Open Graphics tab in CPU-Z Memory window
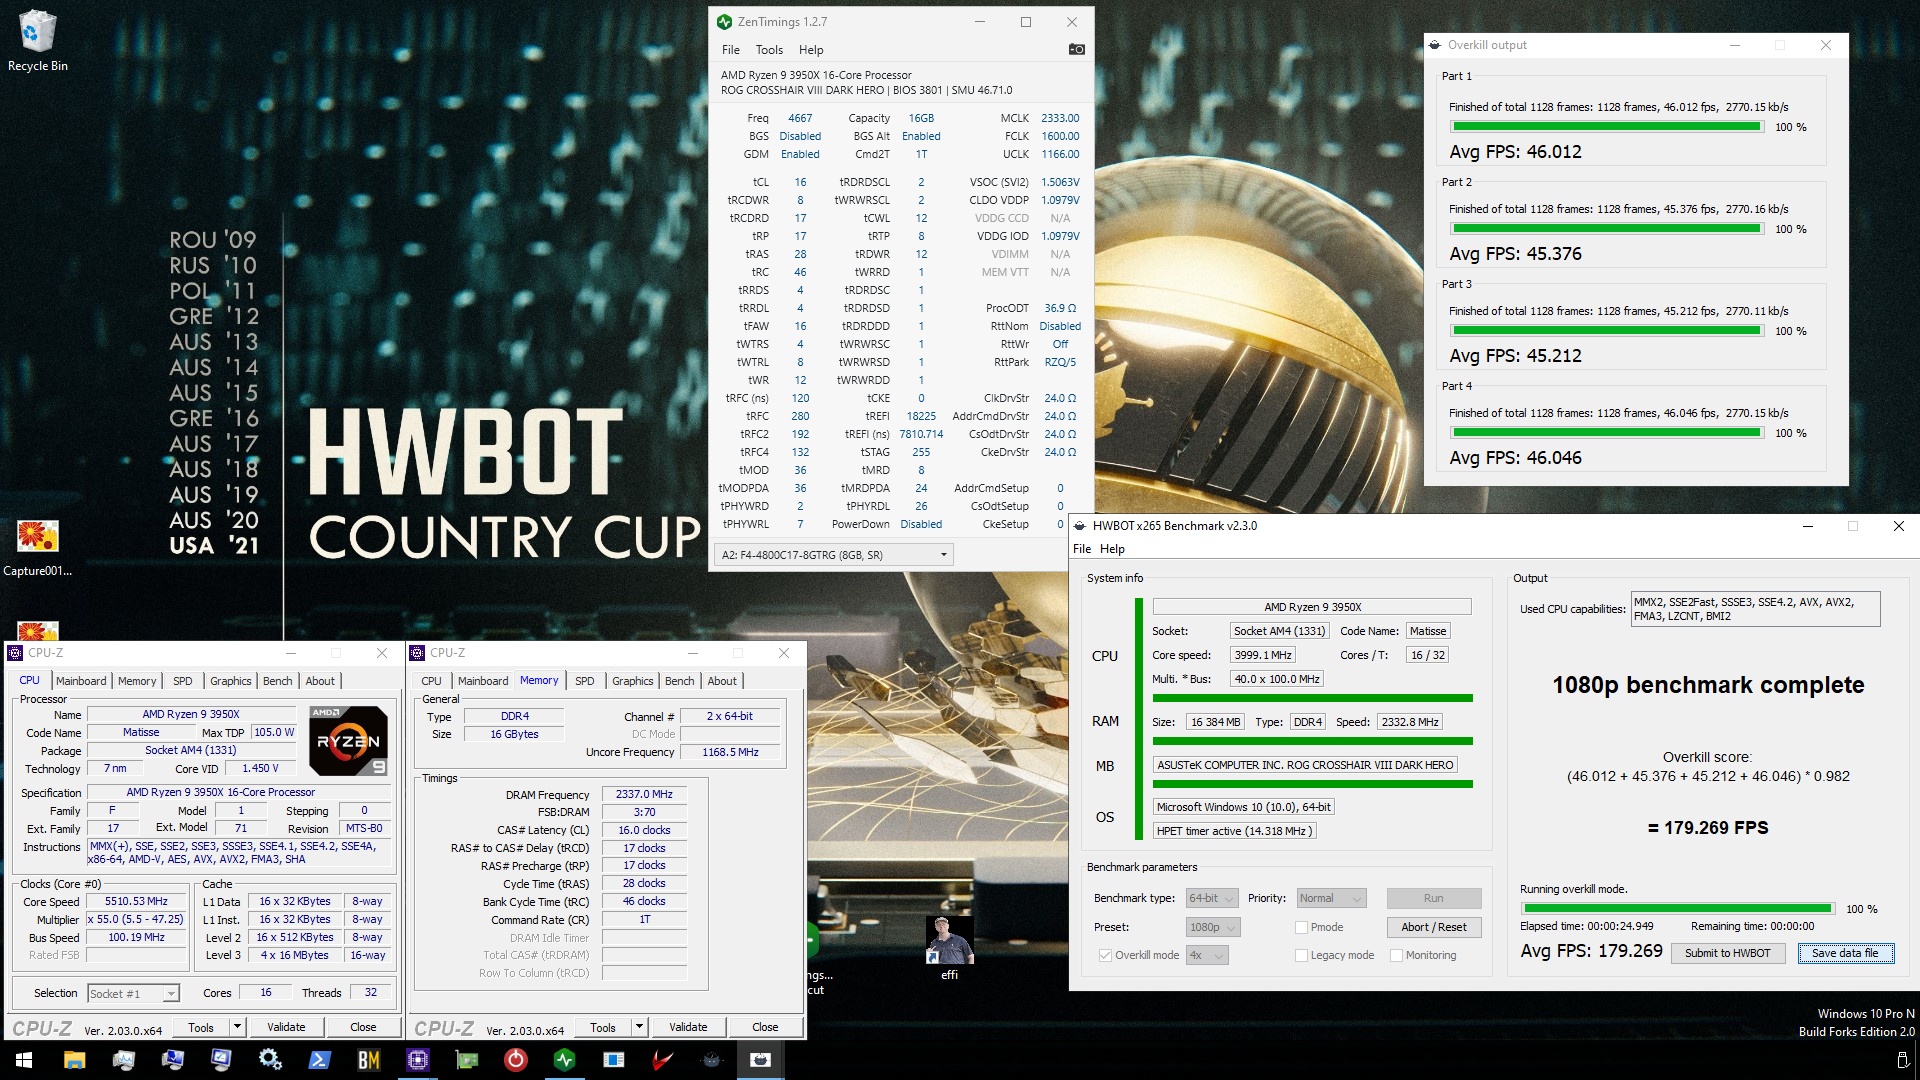 point(633,681)
